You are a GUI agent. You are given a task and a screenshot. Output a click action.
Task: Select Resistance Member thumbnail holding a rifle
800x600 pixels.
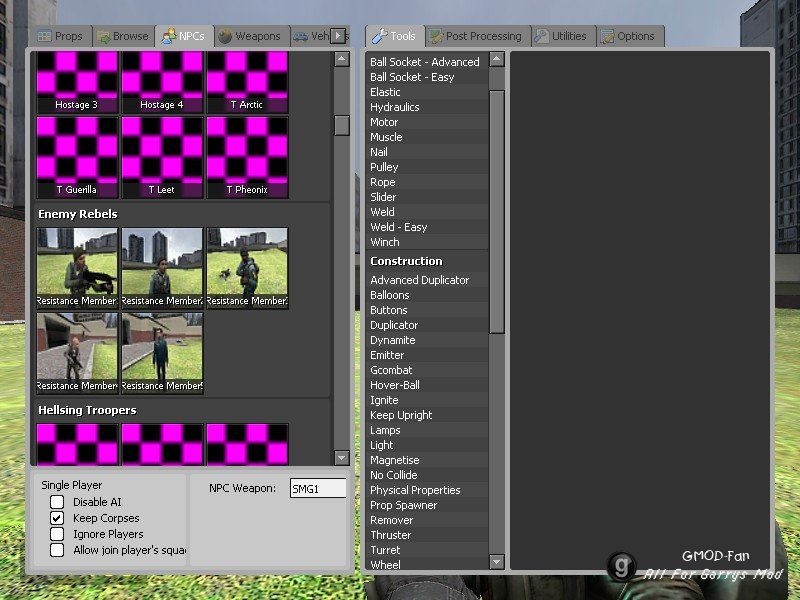[x=77, y=268]
